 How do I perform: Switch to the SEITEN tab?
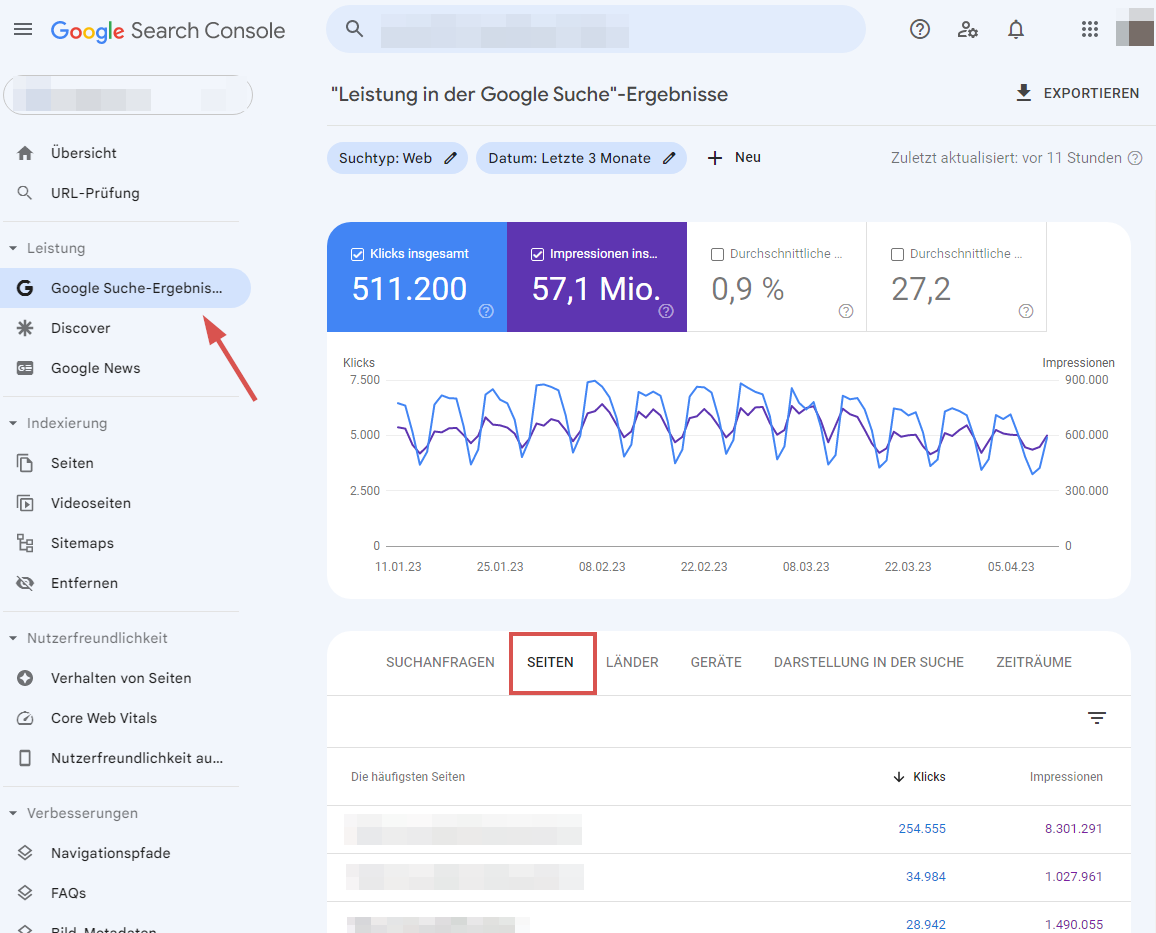click(550, 662)
